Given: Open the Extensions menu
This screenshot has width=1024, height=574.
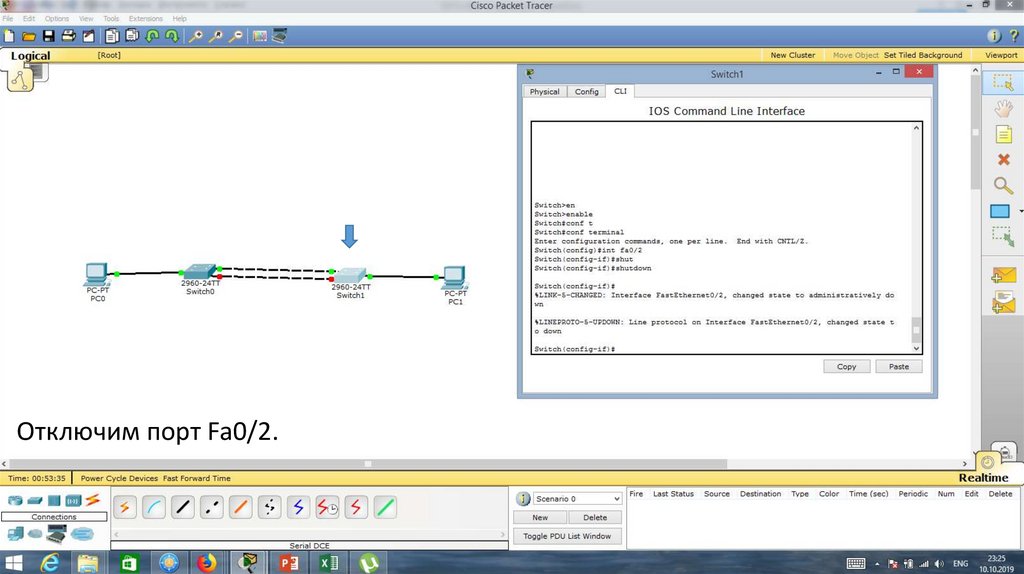Looking at the screenshot, I should [x=146, y=19].
